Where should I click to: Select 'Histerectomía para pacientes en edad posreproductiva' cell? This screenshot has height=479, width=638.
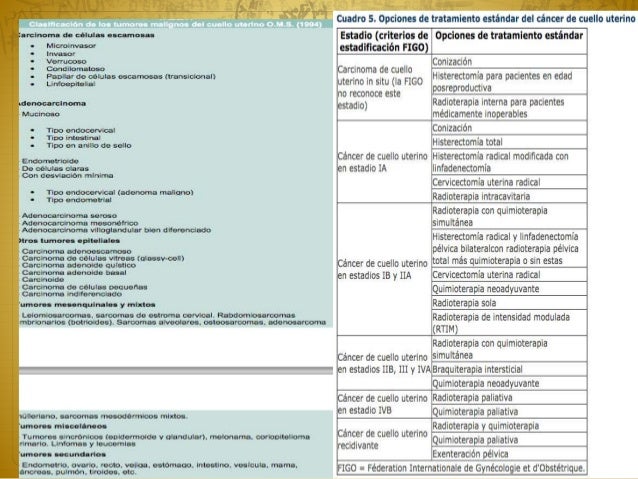coord(509,81)
